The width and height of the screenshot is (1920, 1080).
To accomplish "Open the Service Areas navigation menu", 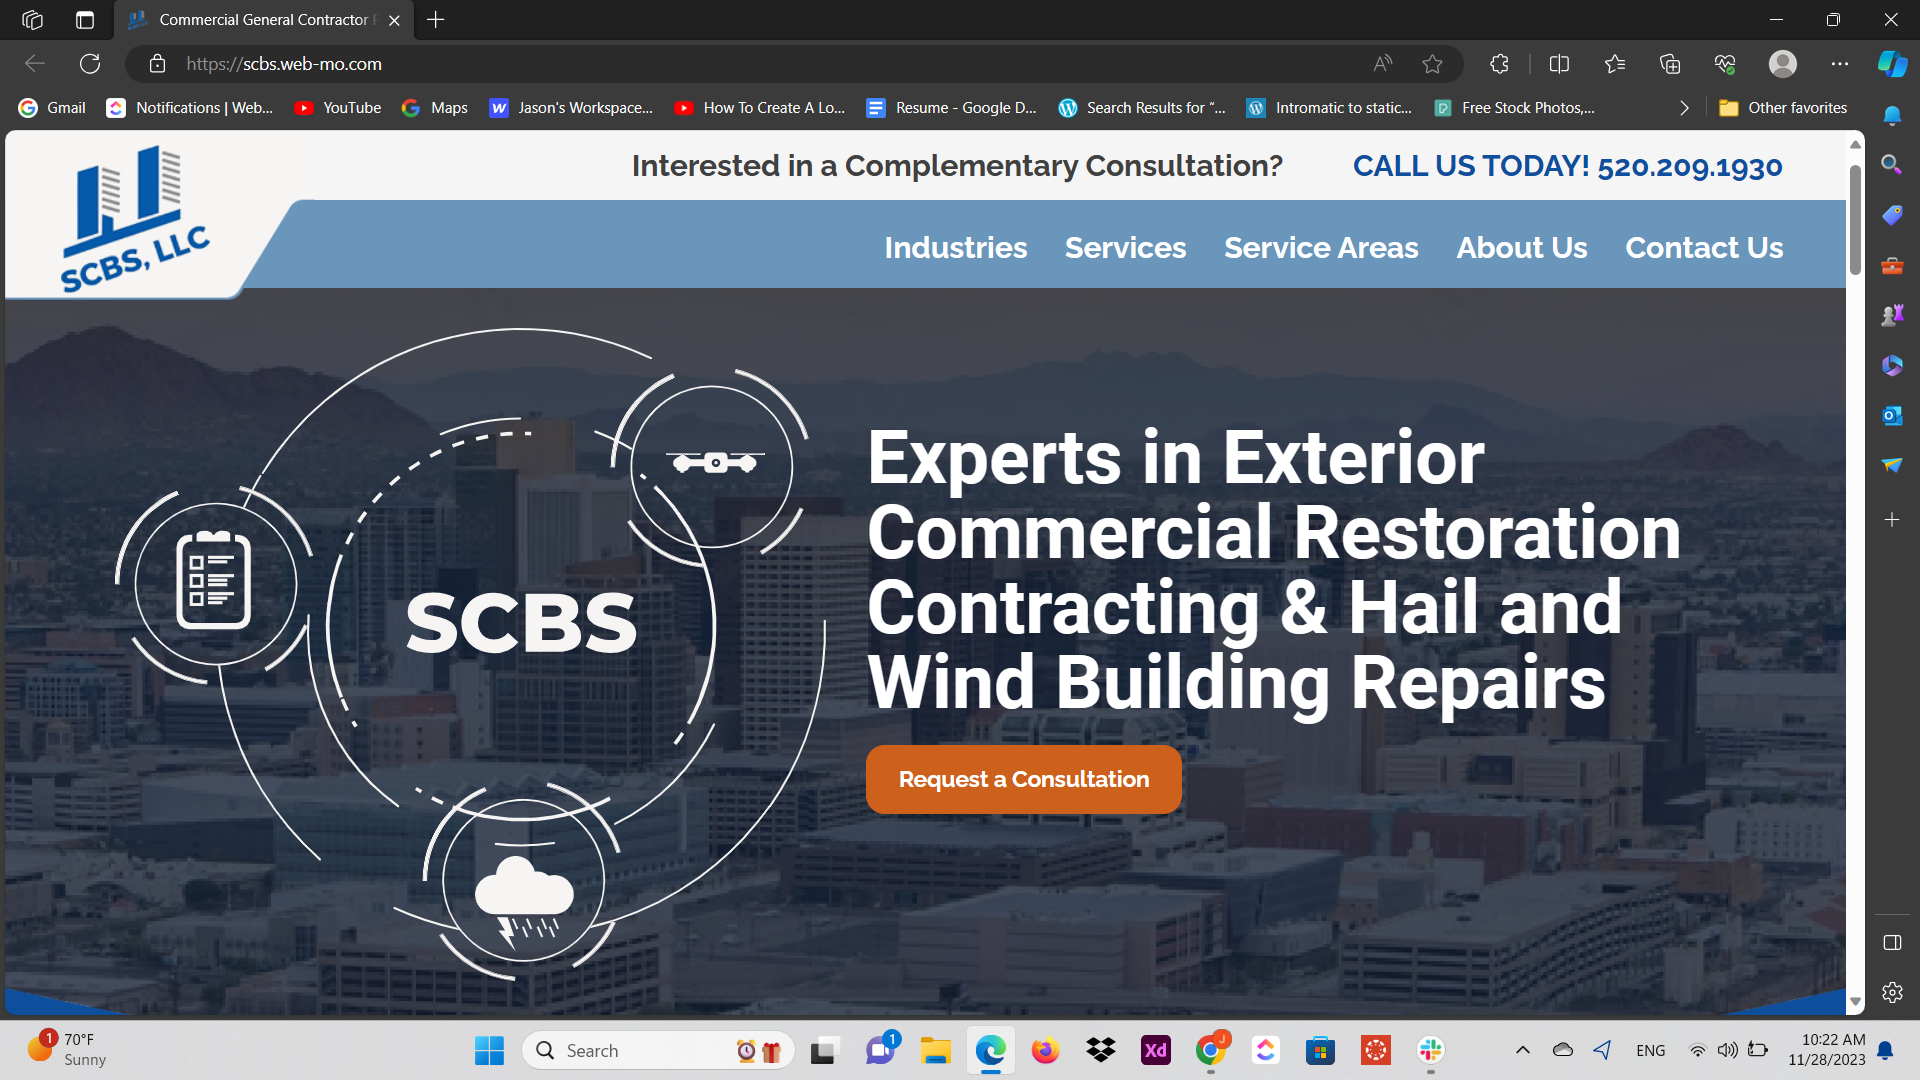I will 1321,247.
